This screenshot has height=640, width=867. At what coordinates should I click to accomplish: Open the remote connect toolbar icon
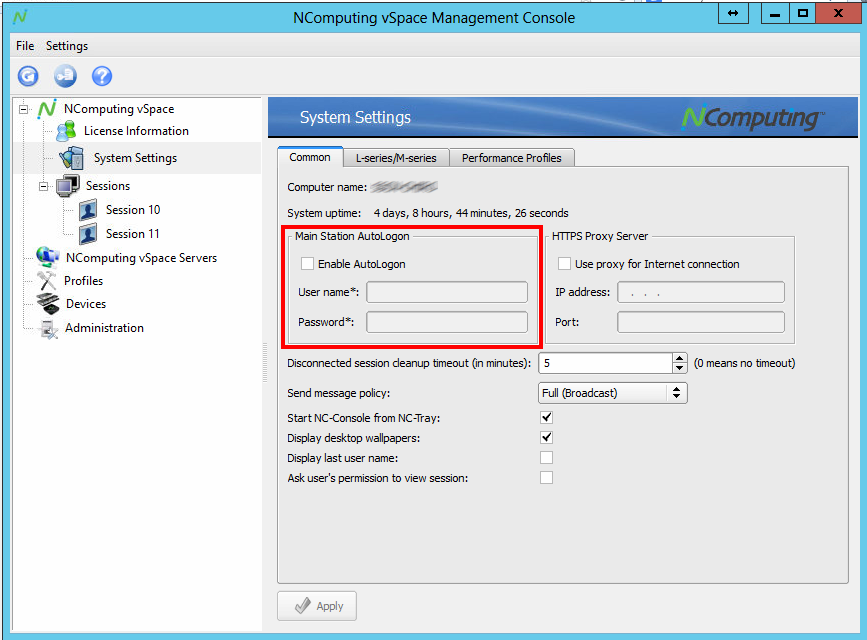click(x=64, y=76)
